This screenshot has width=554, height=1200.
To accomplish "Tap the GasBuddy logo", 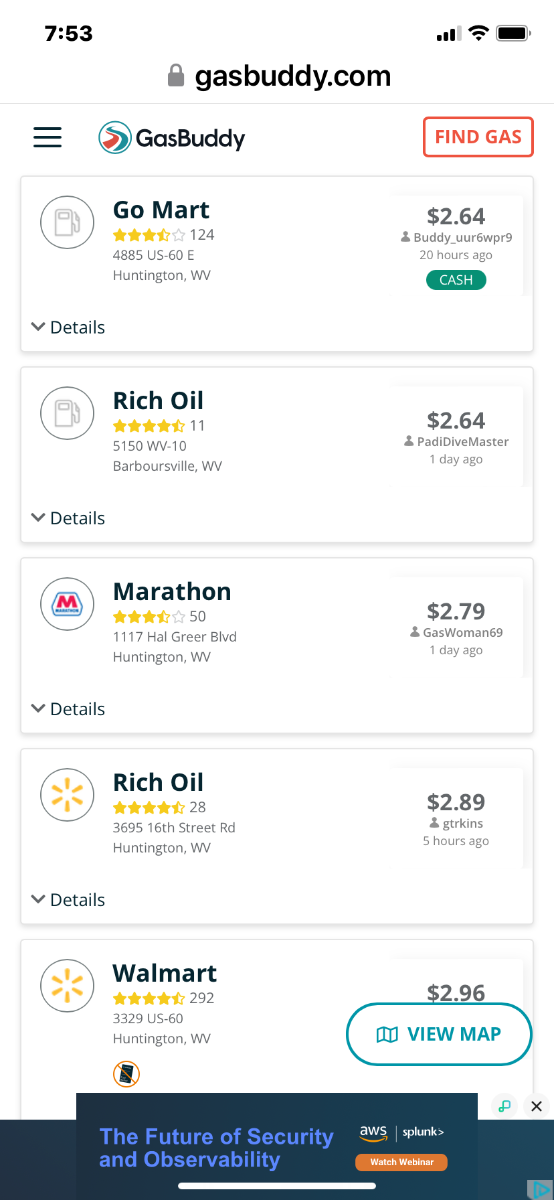I will click(x=172, y=138).
